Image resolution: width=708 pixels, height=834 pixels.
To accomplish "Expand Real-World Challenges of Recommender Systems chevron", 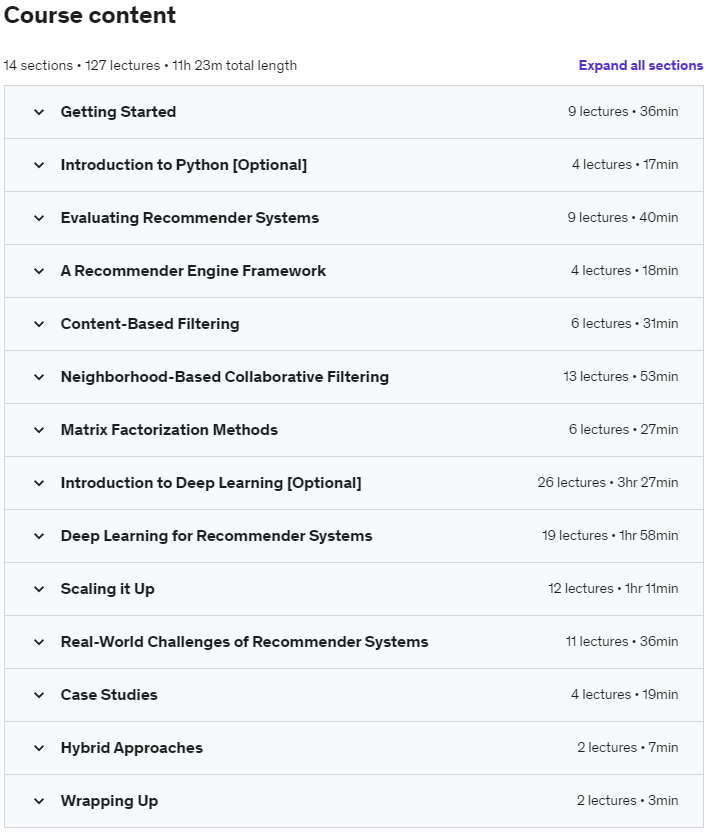I will point(39,642).
